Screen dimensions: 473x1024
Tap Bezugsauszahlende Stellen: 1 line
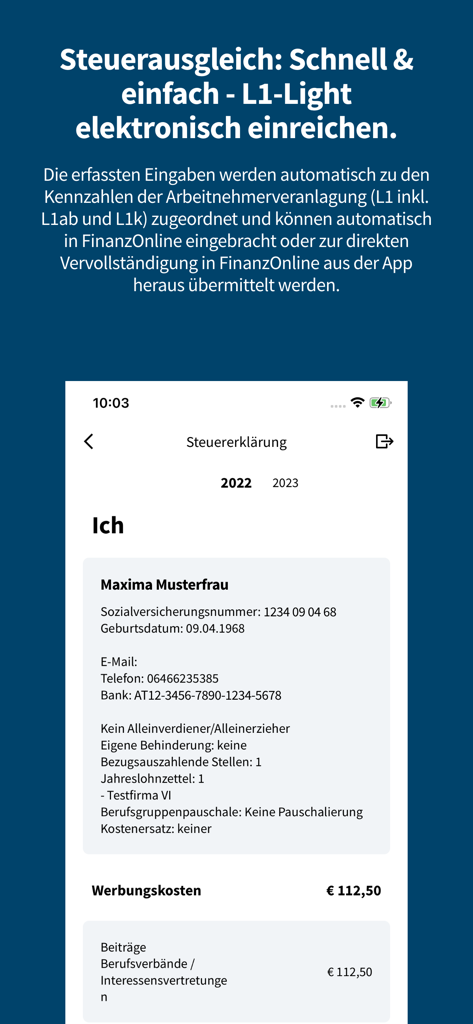[x=181, y=762]
